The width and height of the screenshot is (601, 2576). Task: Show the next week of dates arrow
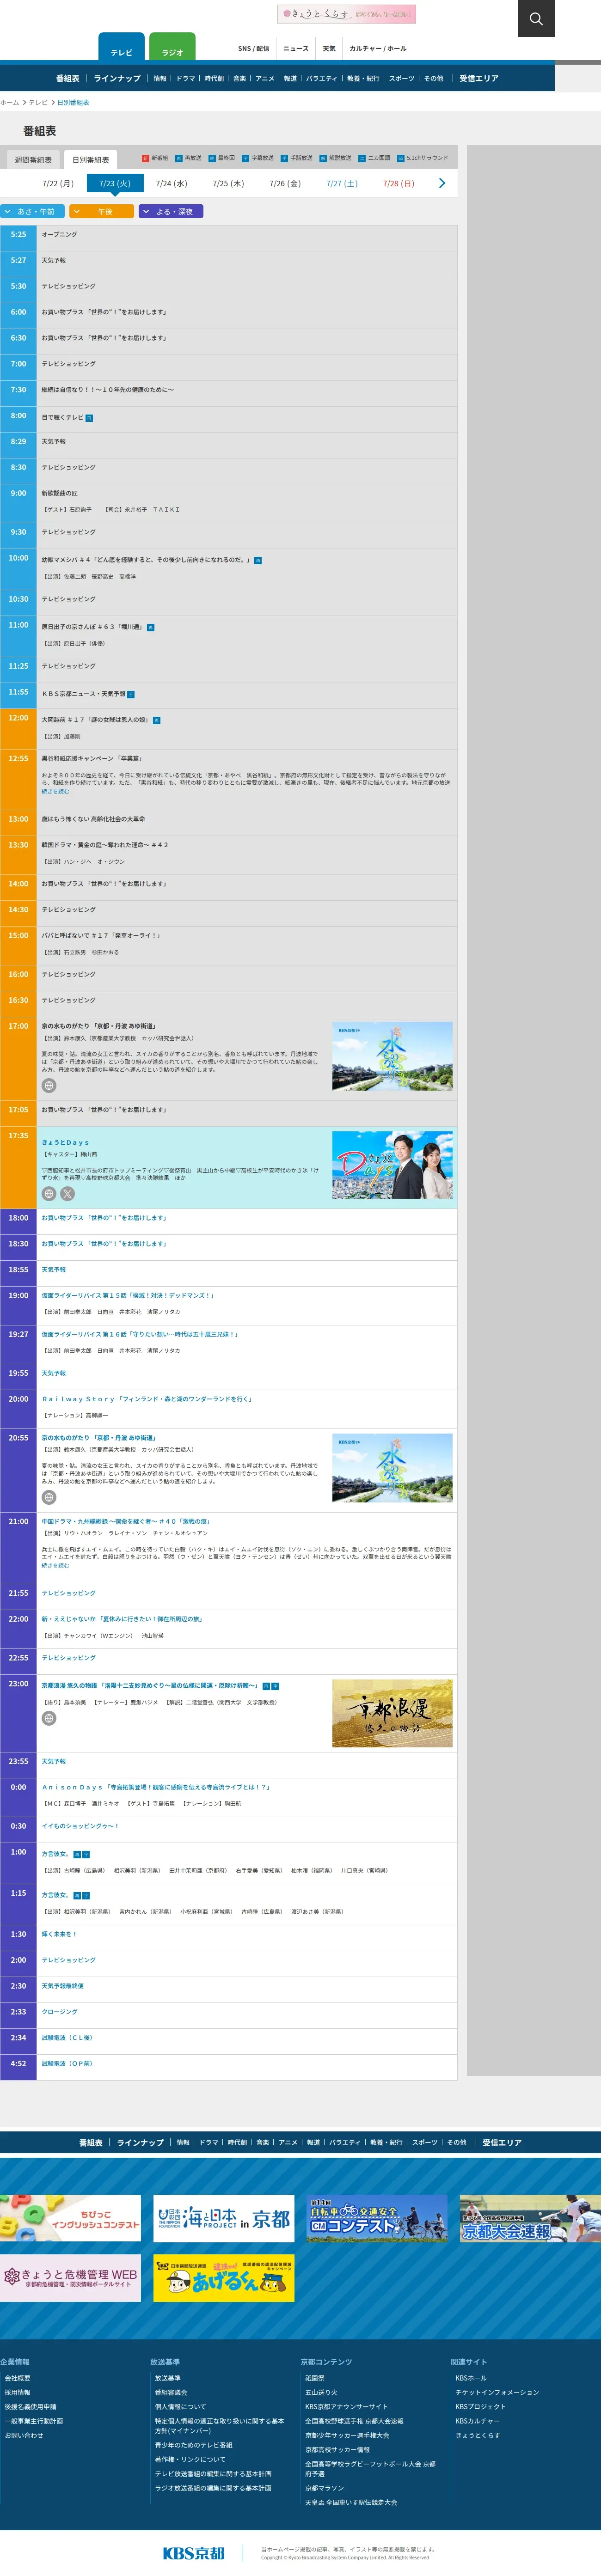point(441,183)
